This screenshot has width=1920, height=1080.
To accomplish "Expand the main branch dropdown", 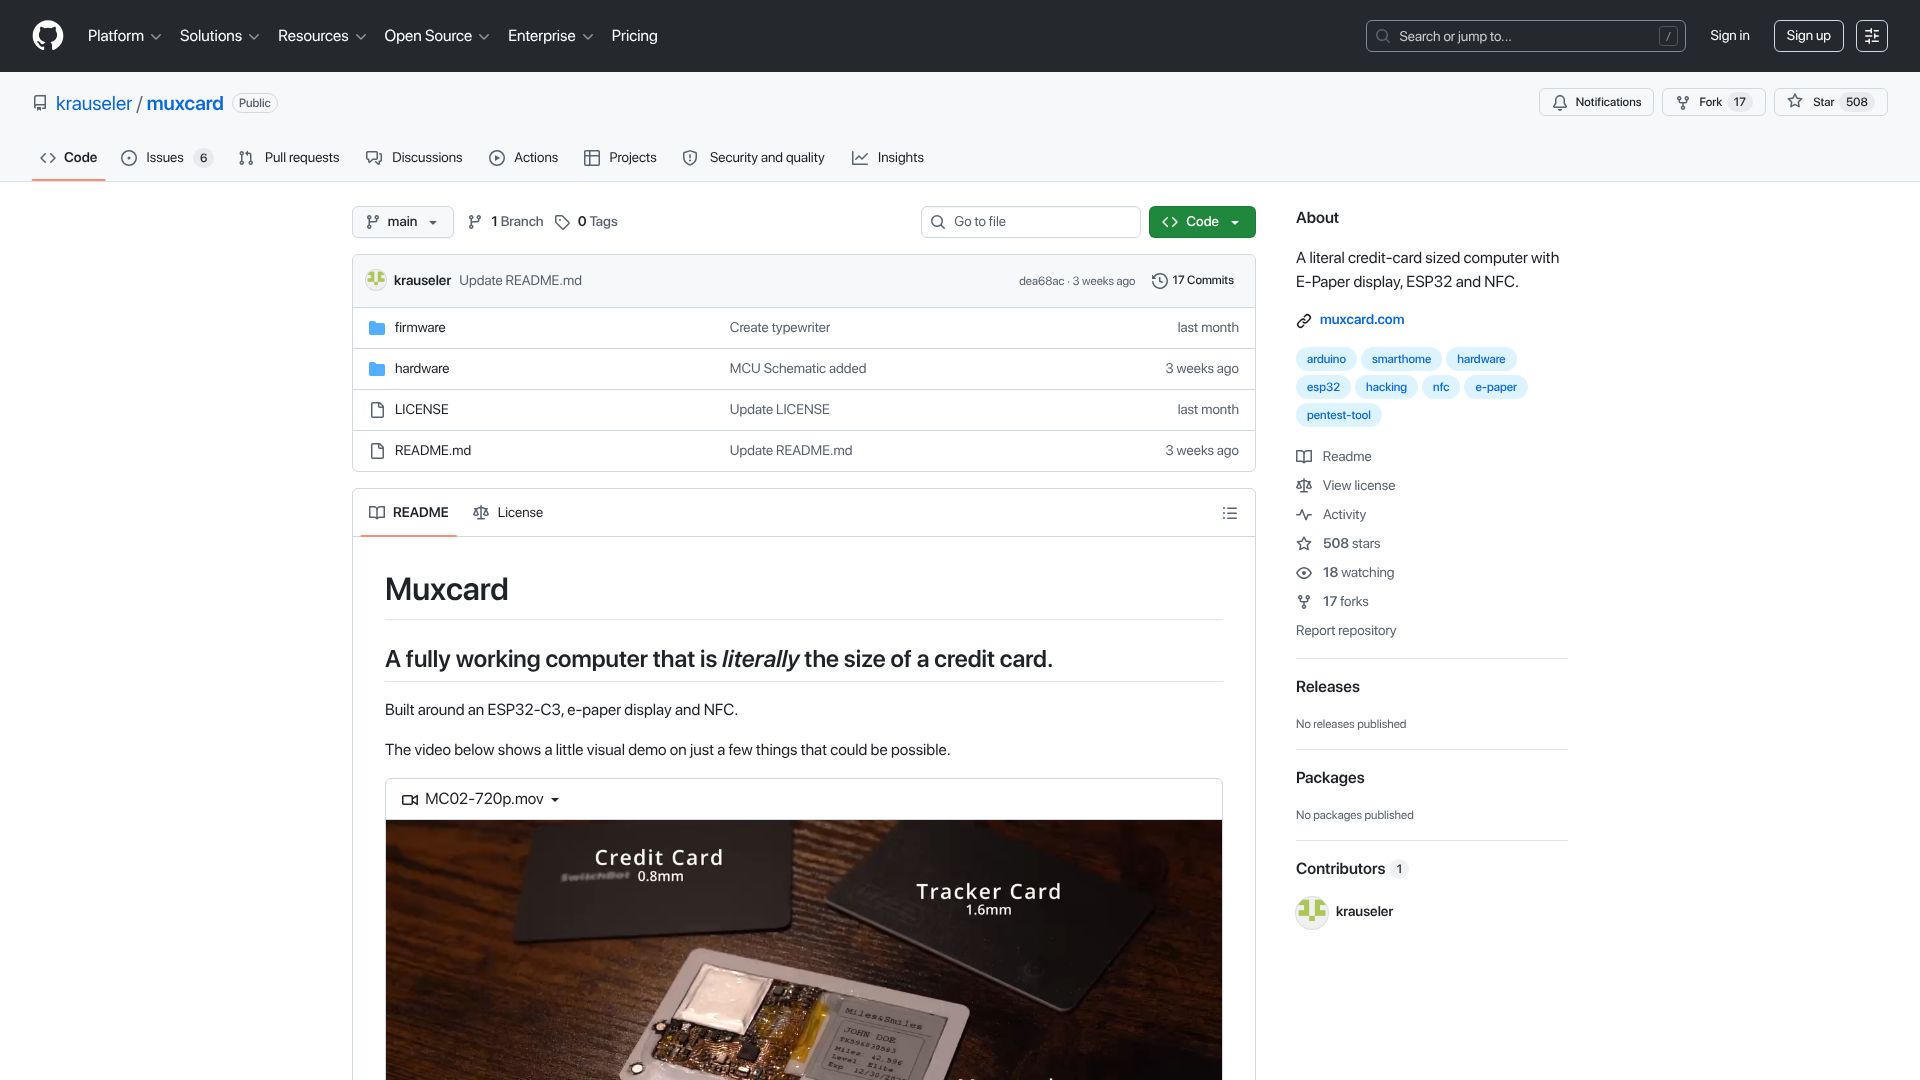I will coord(403,222).
